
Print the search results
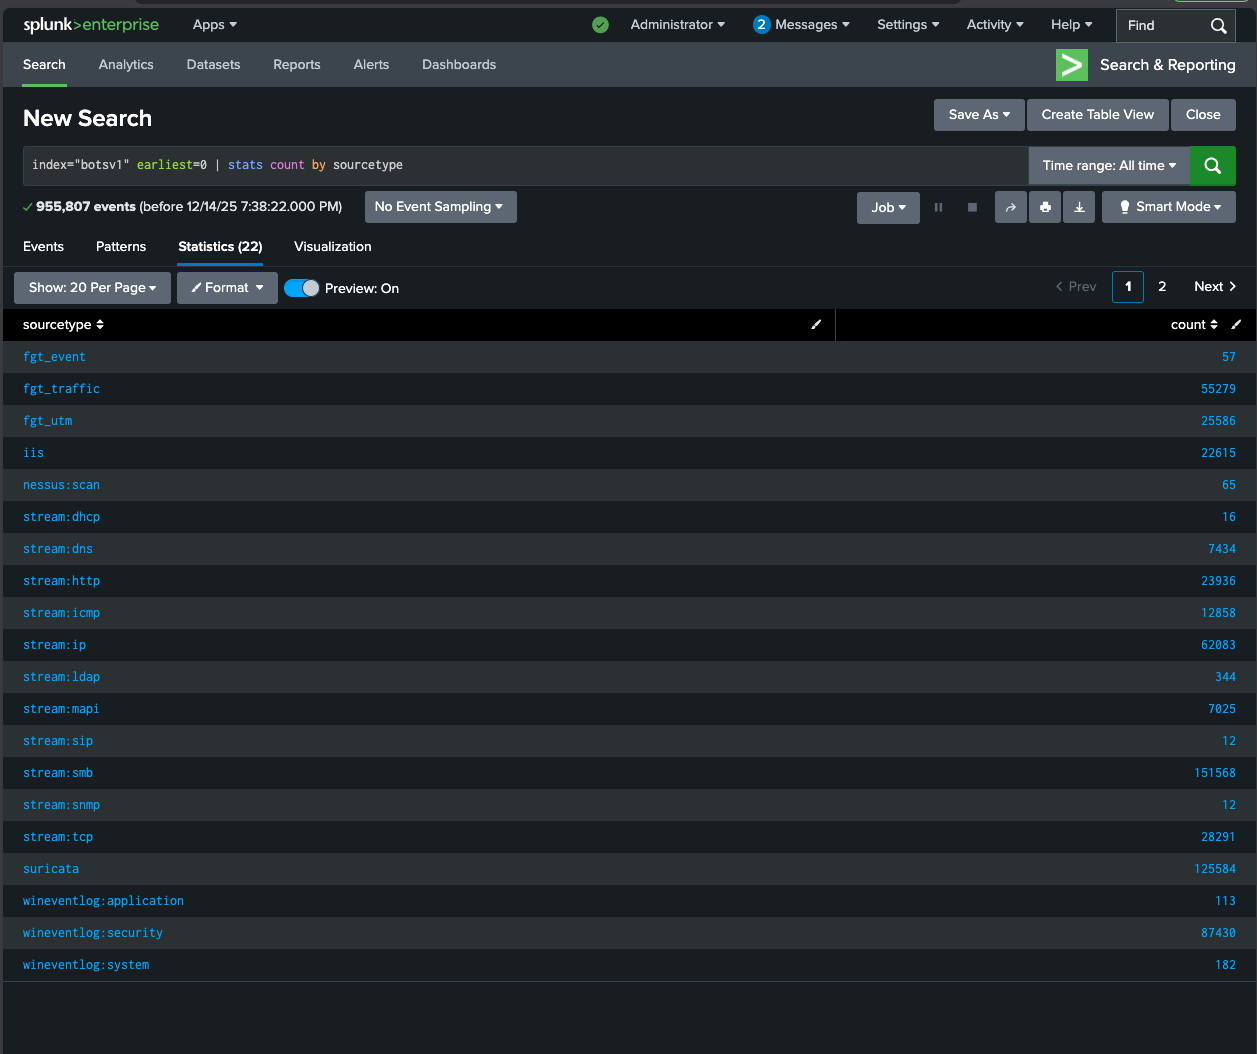point(1045,207)
